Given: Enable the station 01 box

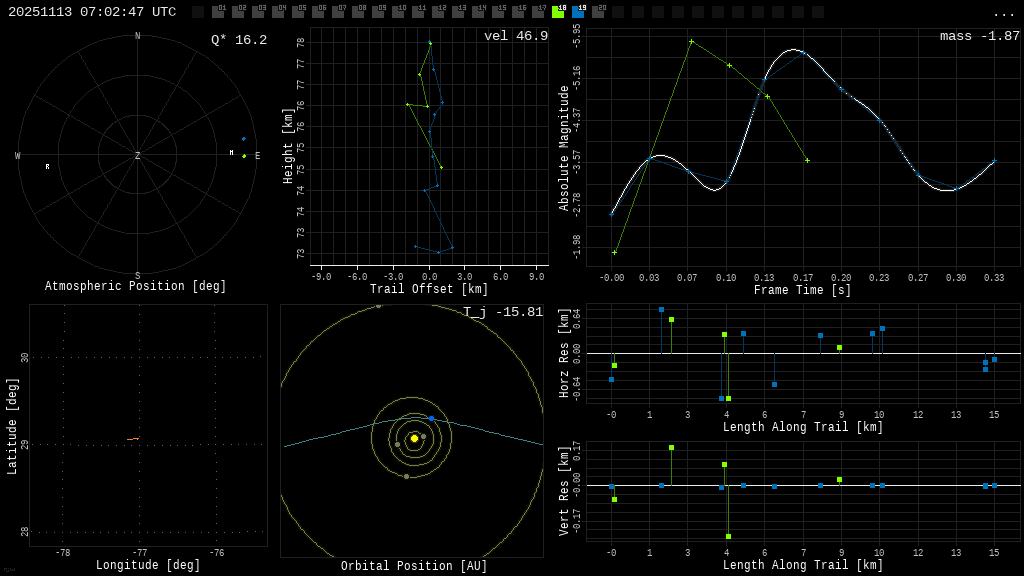Looking at the screenshot, I should [x=218, y=12].
